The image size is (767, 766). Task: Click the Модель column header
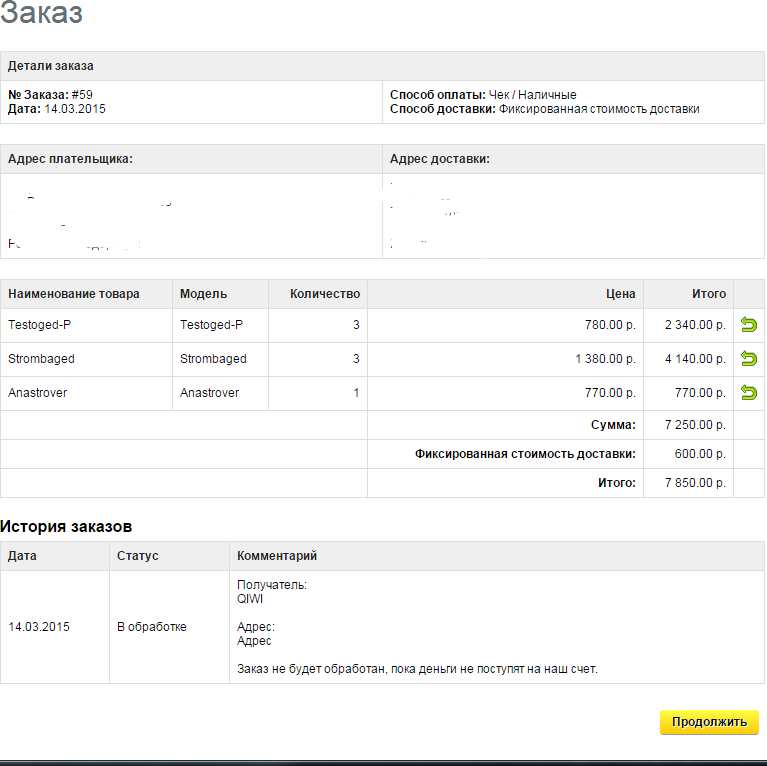coord(203,294)
